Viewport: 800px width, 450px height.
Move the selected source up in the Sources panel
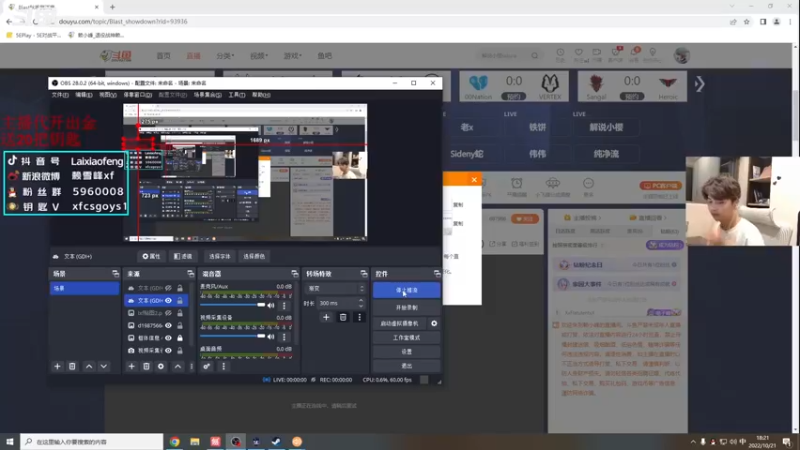point(178,366)
